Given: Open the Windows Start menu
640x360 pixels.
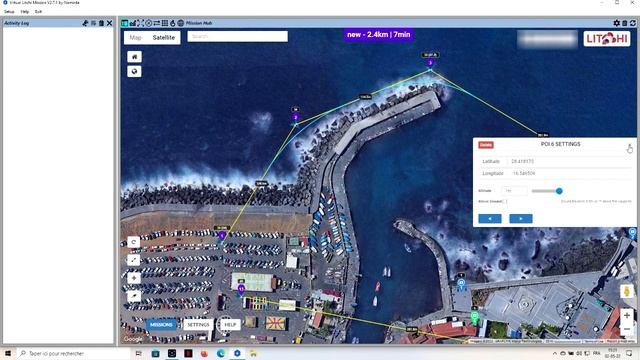Looking at the screenshot, I should [x=8, y=353].
